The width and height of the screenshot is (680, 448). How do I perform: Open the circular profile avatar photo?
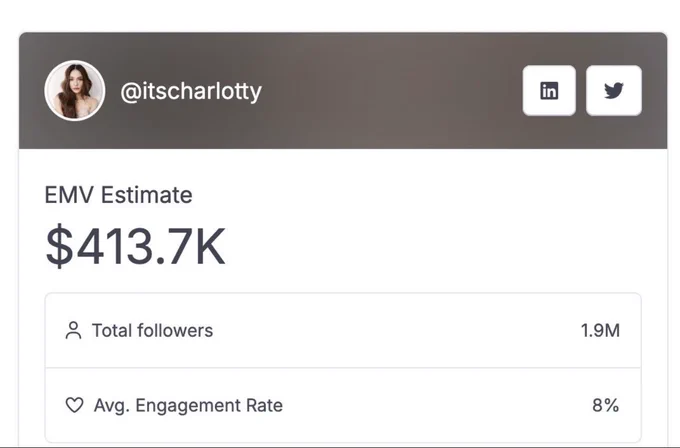pyautogui.click(x=75, y=90)
